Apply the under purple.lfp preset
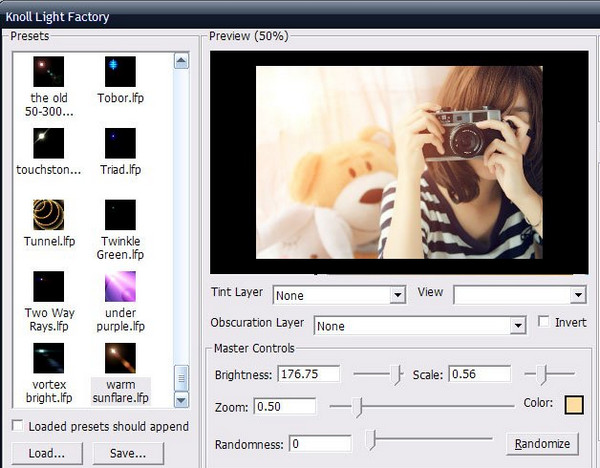Image resolution: width=600 pixels, height=468 pixels. pos(120,286)
